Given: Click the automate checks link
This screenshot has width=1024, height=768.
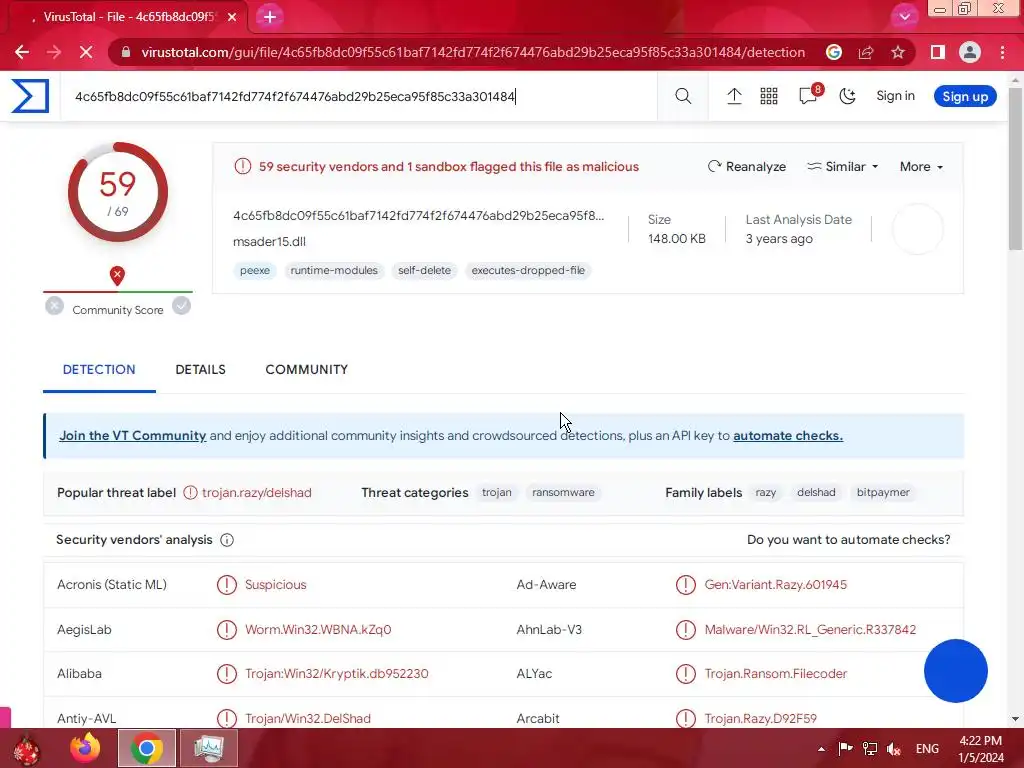Looking at the screenshot, I should 788,436.
